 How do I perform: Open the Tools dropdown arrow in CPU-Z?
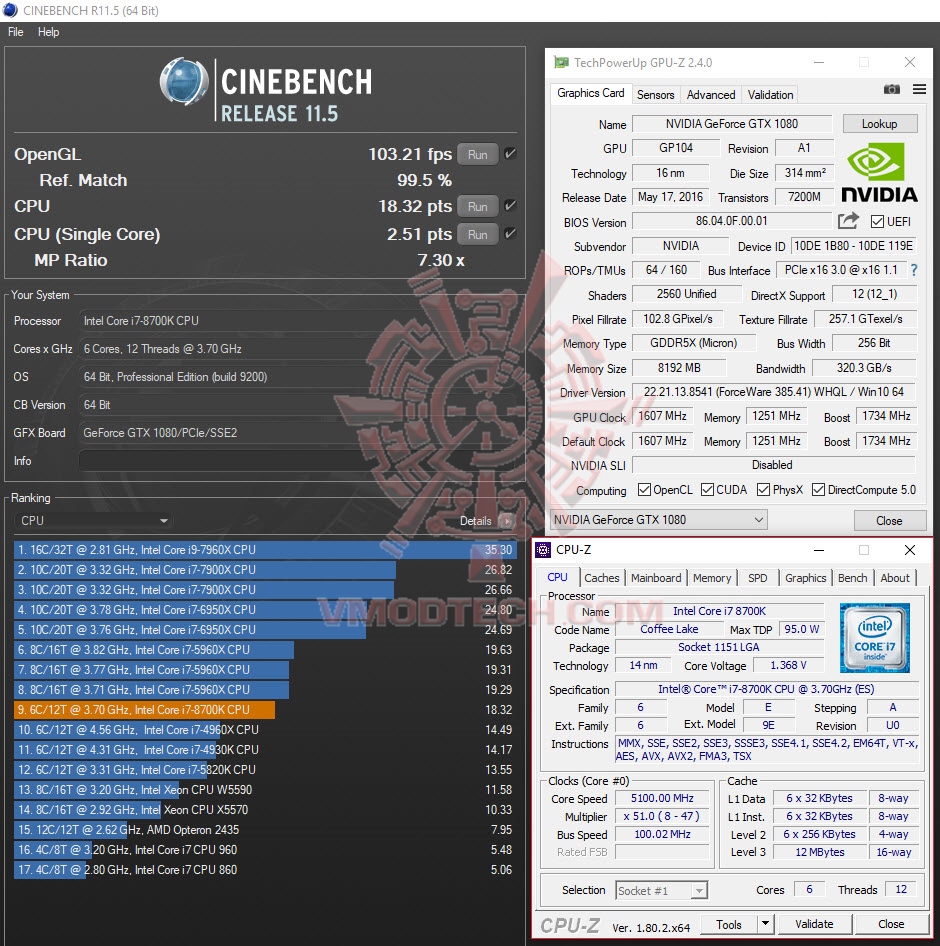pos(765,923)
